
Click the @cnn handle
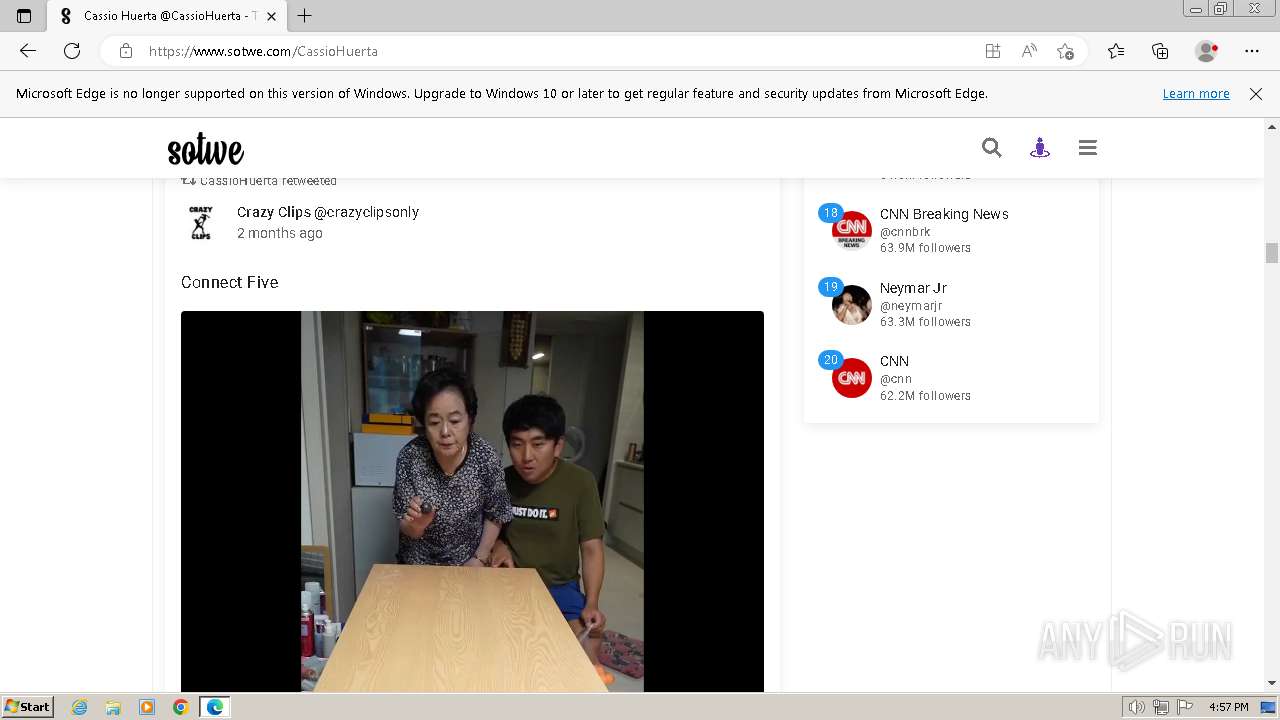click(x=896, y=379)
